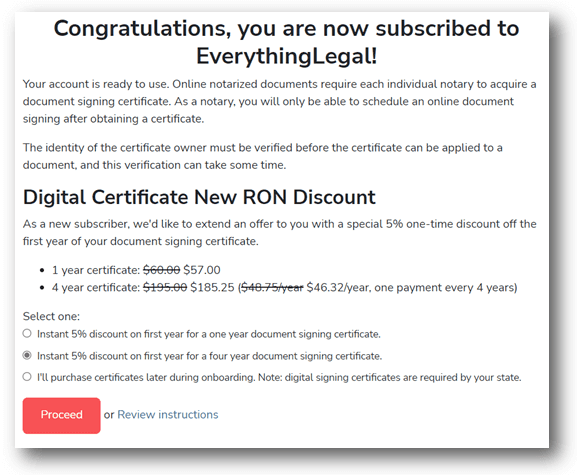Click the As a new subscriber paragraph
Viewport: 577px width, 475px height.
click(x=280, y=233)
